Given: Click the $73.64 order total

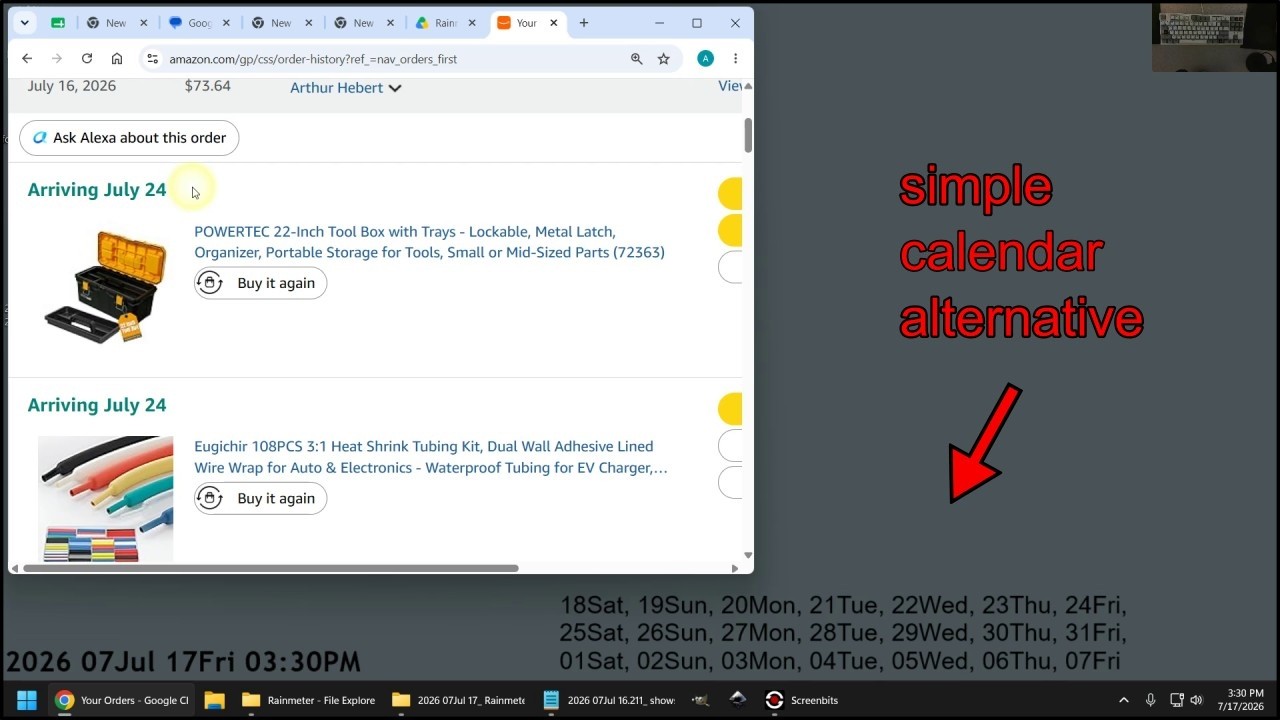Looking at the screenshot, I should (x=208, y=86).
